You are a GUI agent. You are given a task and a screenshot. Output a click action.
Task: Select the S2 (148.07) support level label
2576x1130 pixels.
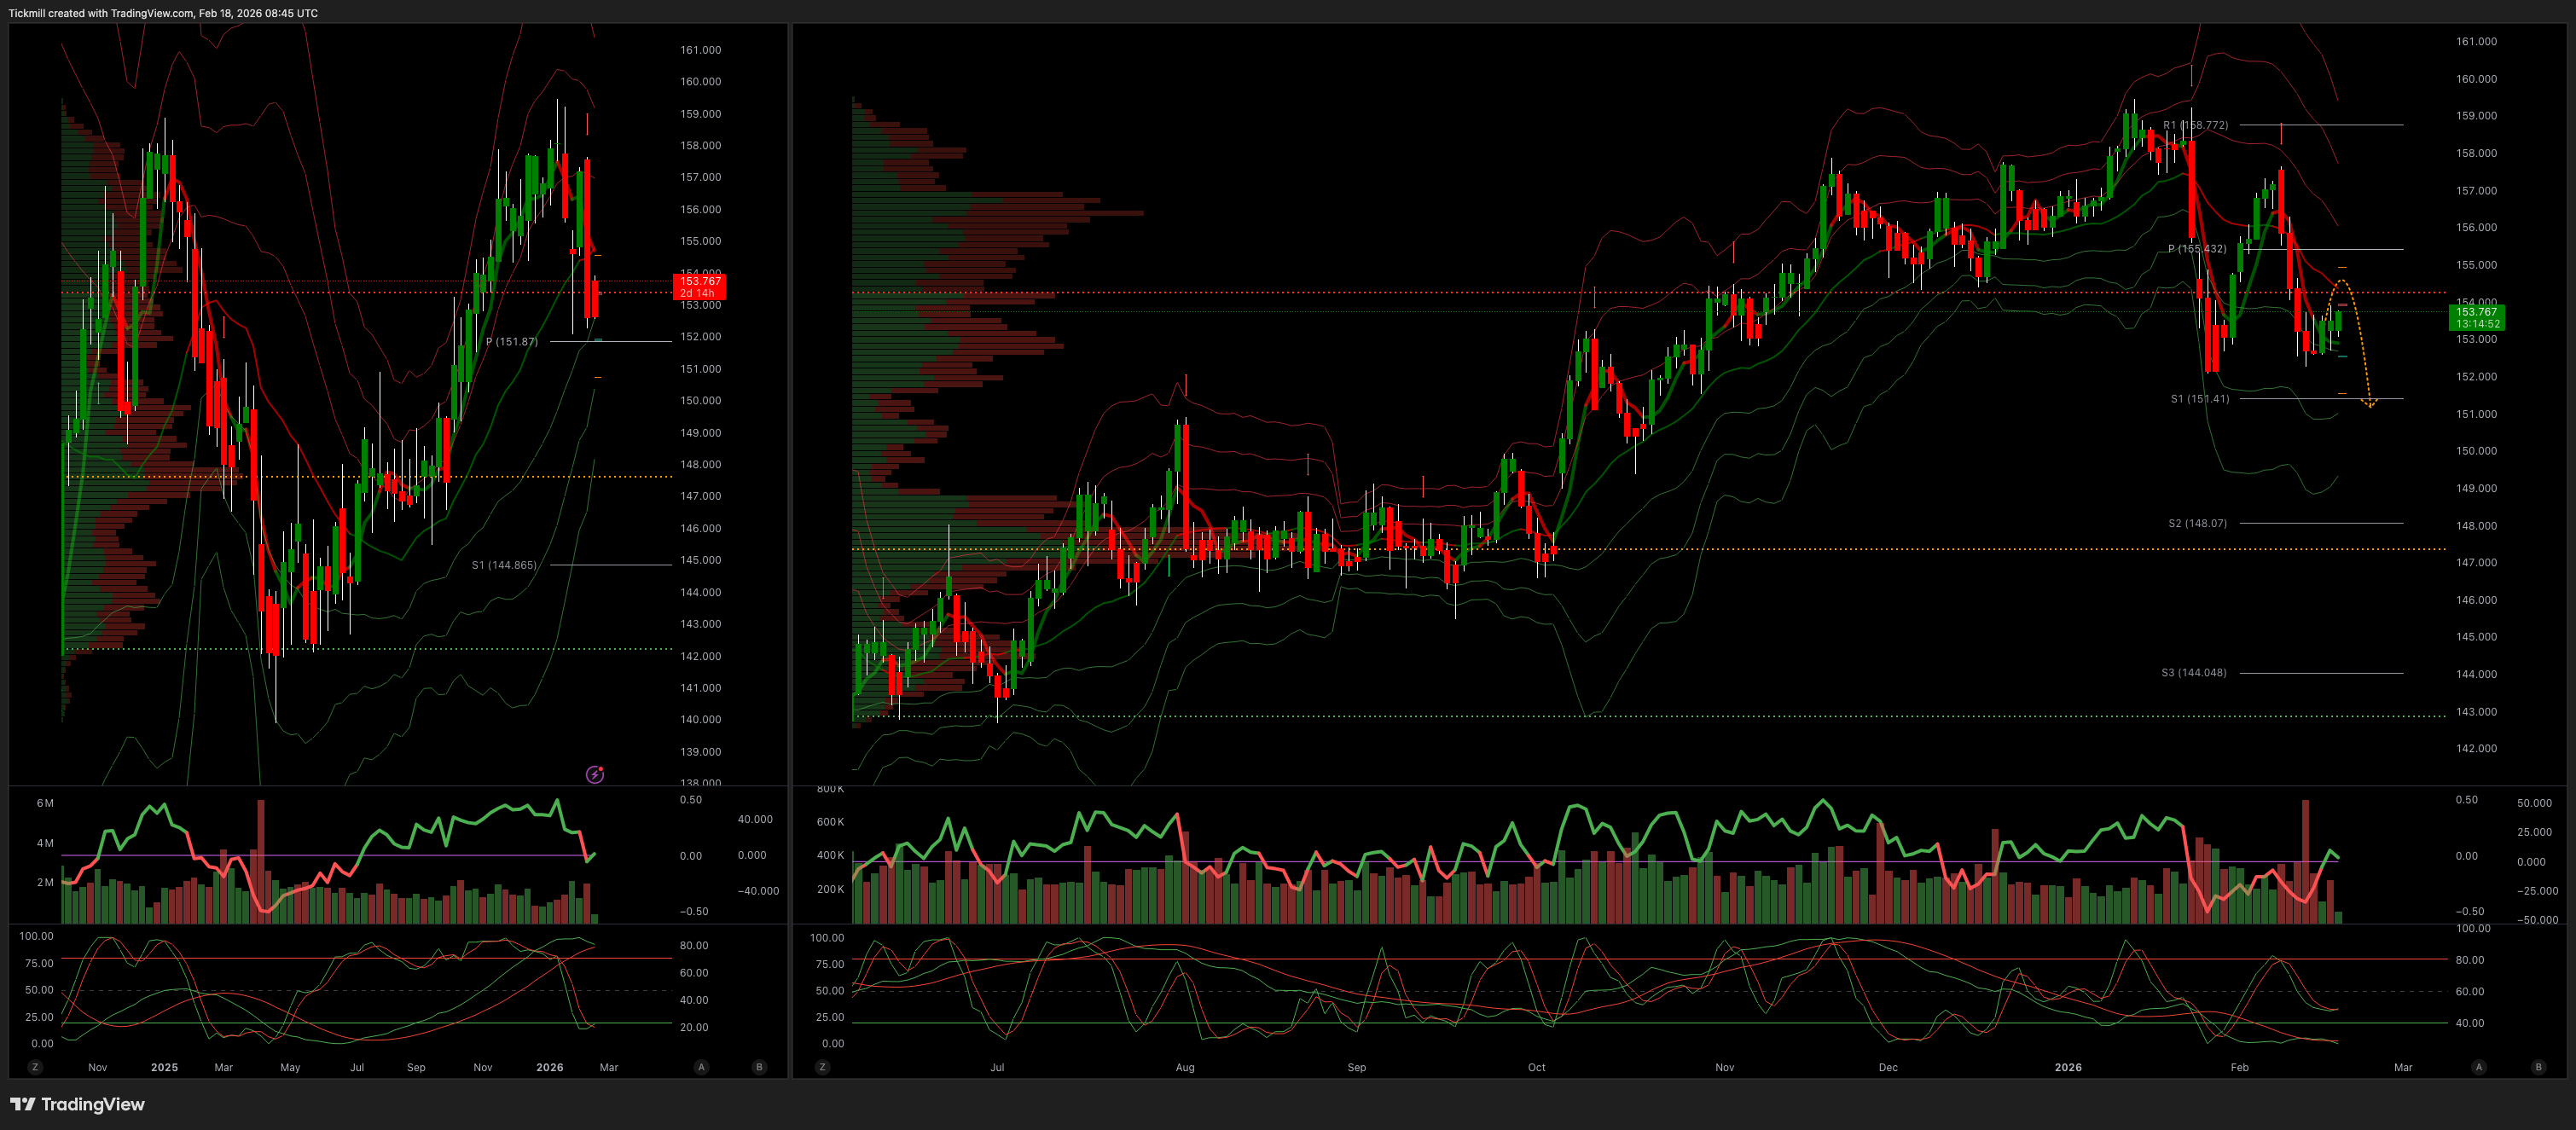[x=2197, y=523]
